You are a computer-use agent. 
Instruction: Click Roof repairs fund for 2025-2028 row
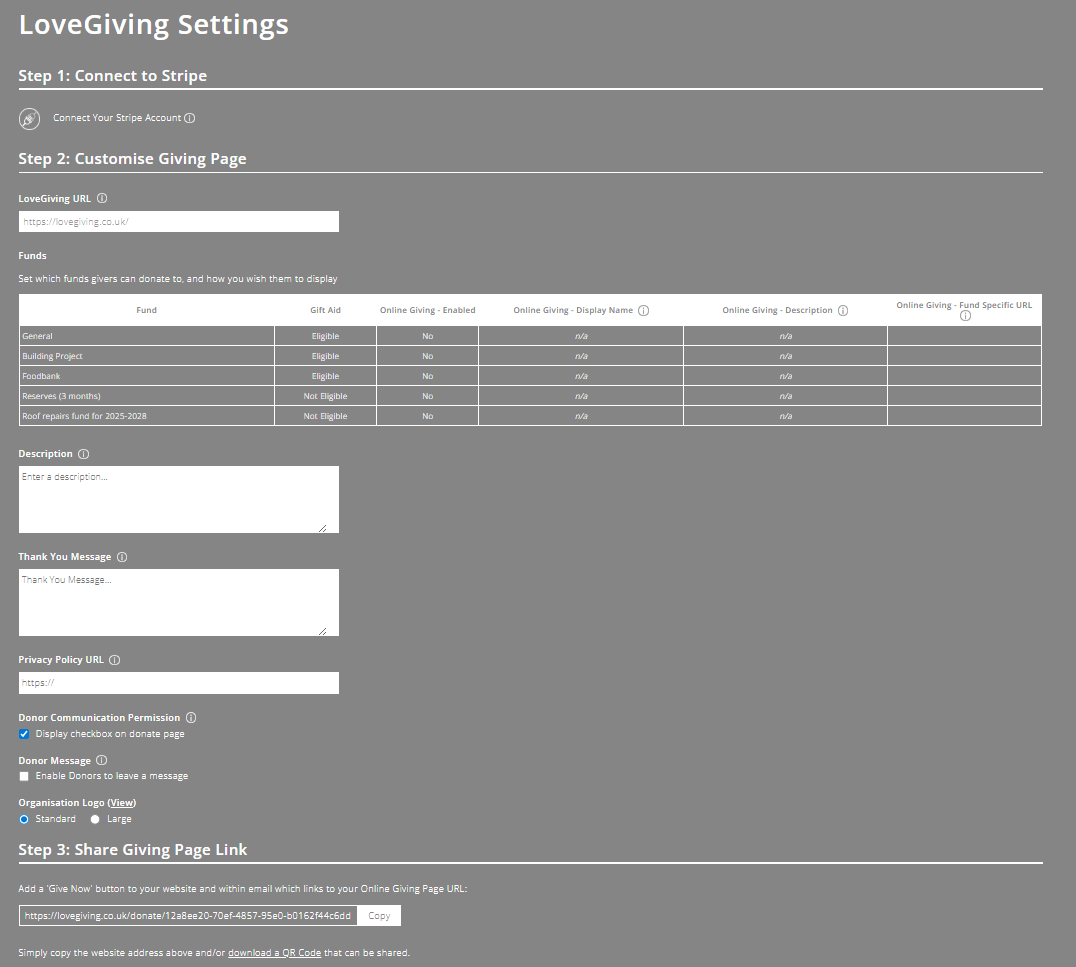[x=84, y=416]
